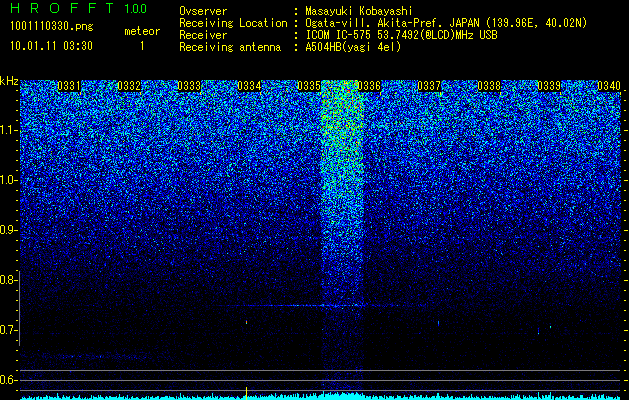The width and height of the screenshot is (629, 400).
Task: Click the meteor count value 1
Action: click(x=142, y=46)
